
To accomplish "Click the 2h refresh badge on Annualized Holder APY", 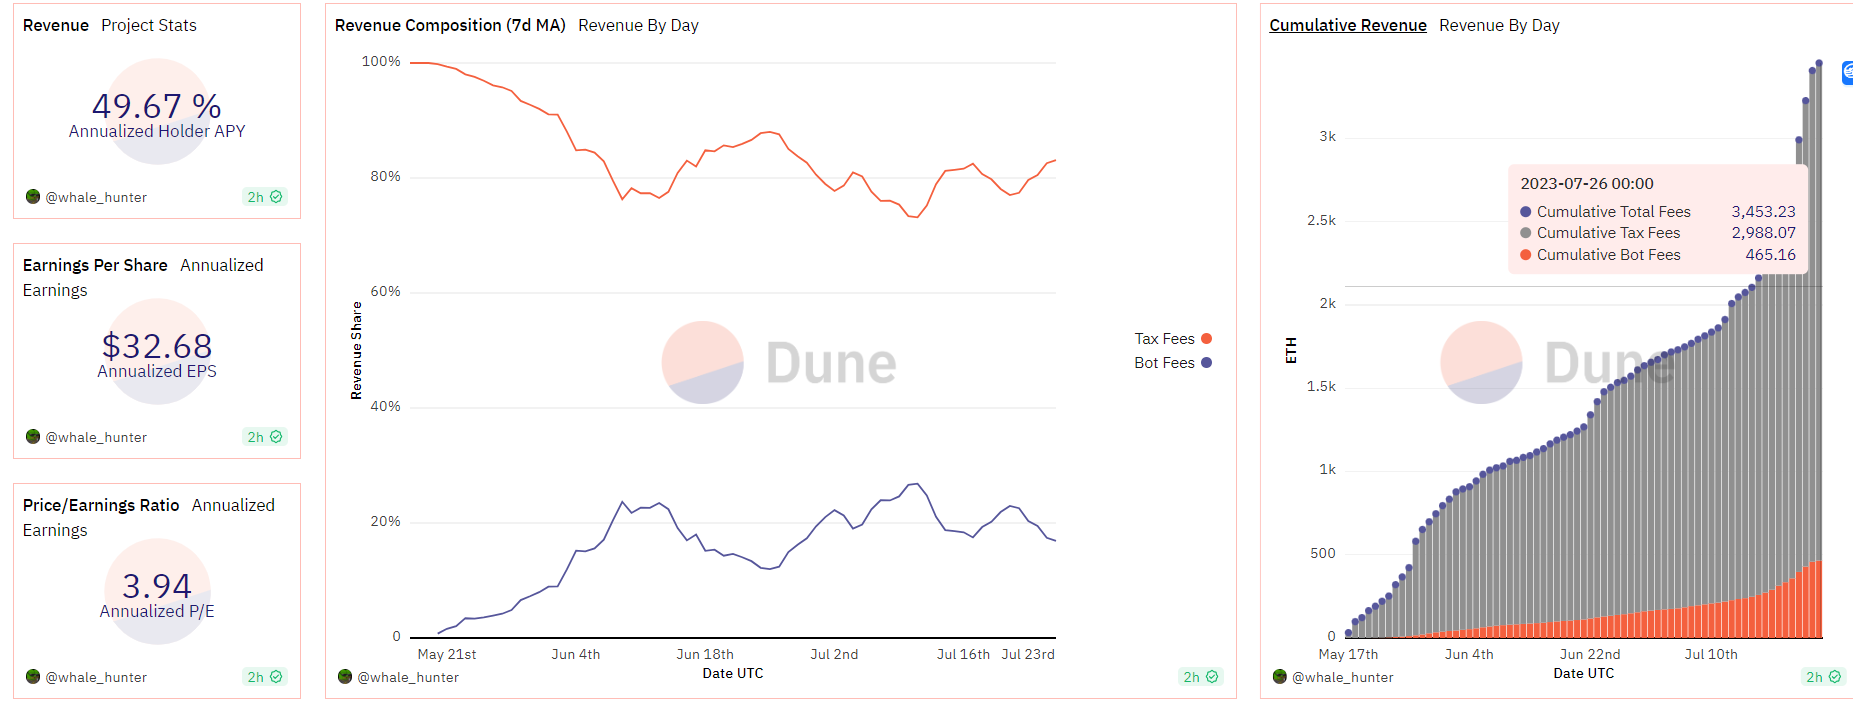I will [x=264, y=197].
